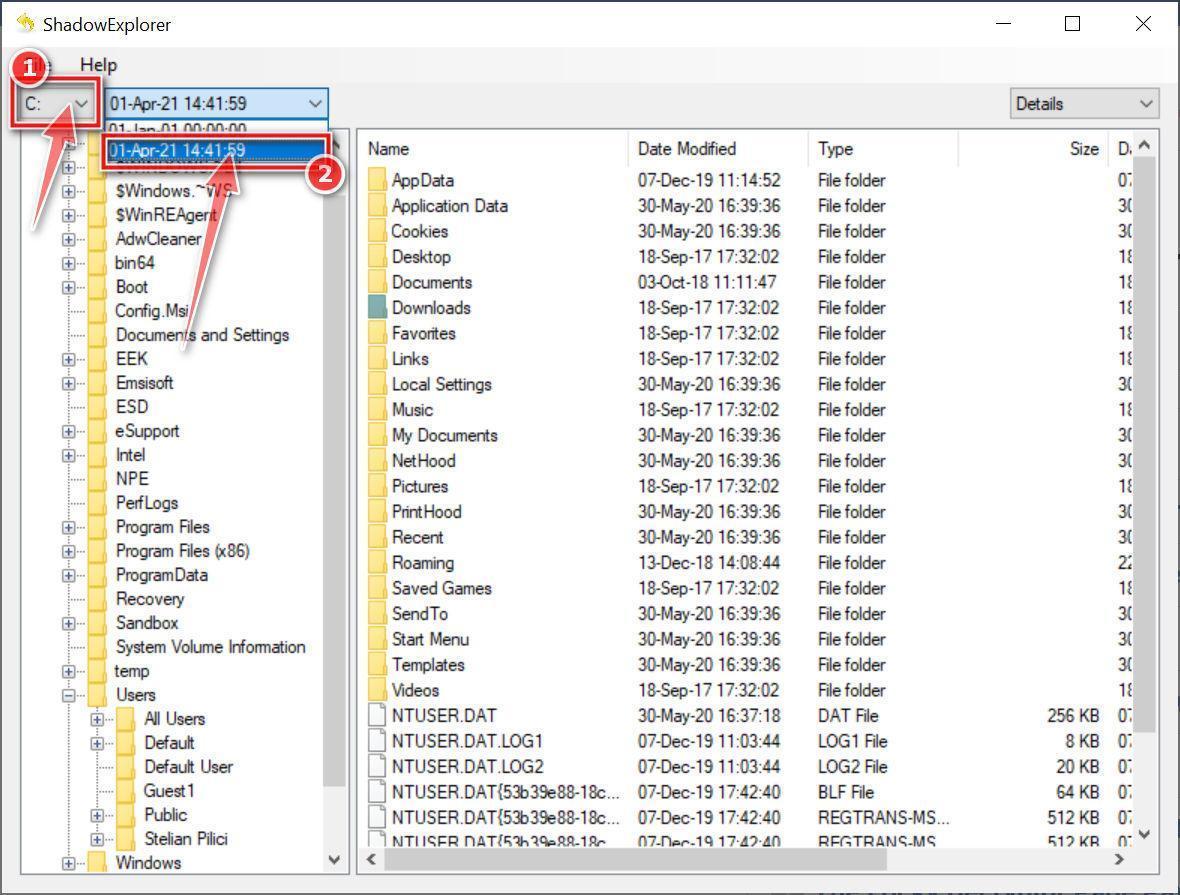Image resolution: width=1180 pixels, height=895 pixels.
Task: Select Program Files (x86) in tree
Action: tap(182, 551)
